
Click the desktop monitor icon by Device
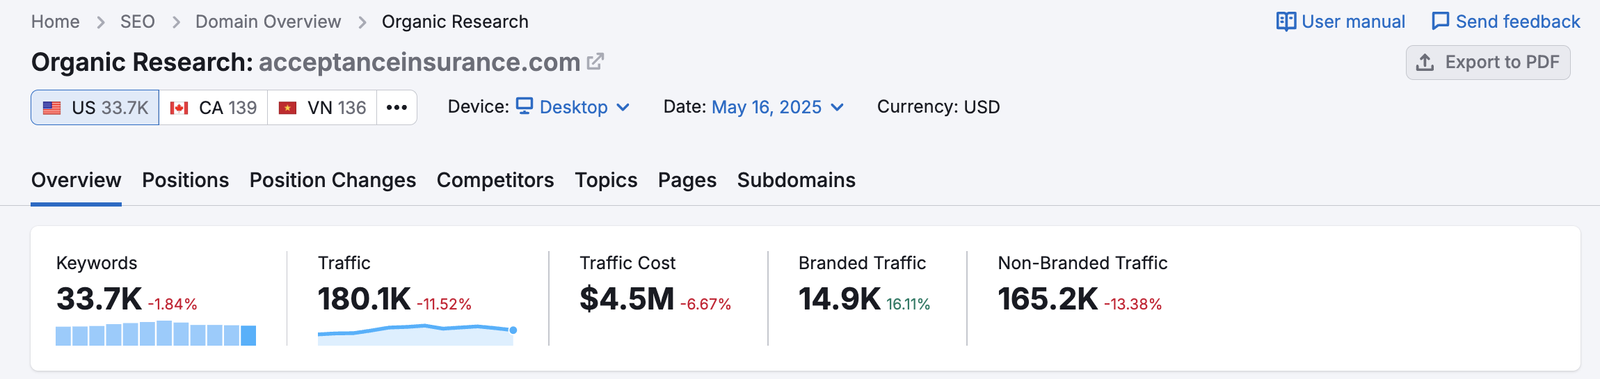click(x=525, y=106)
